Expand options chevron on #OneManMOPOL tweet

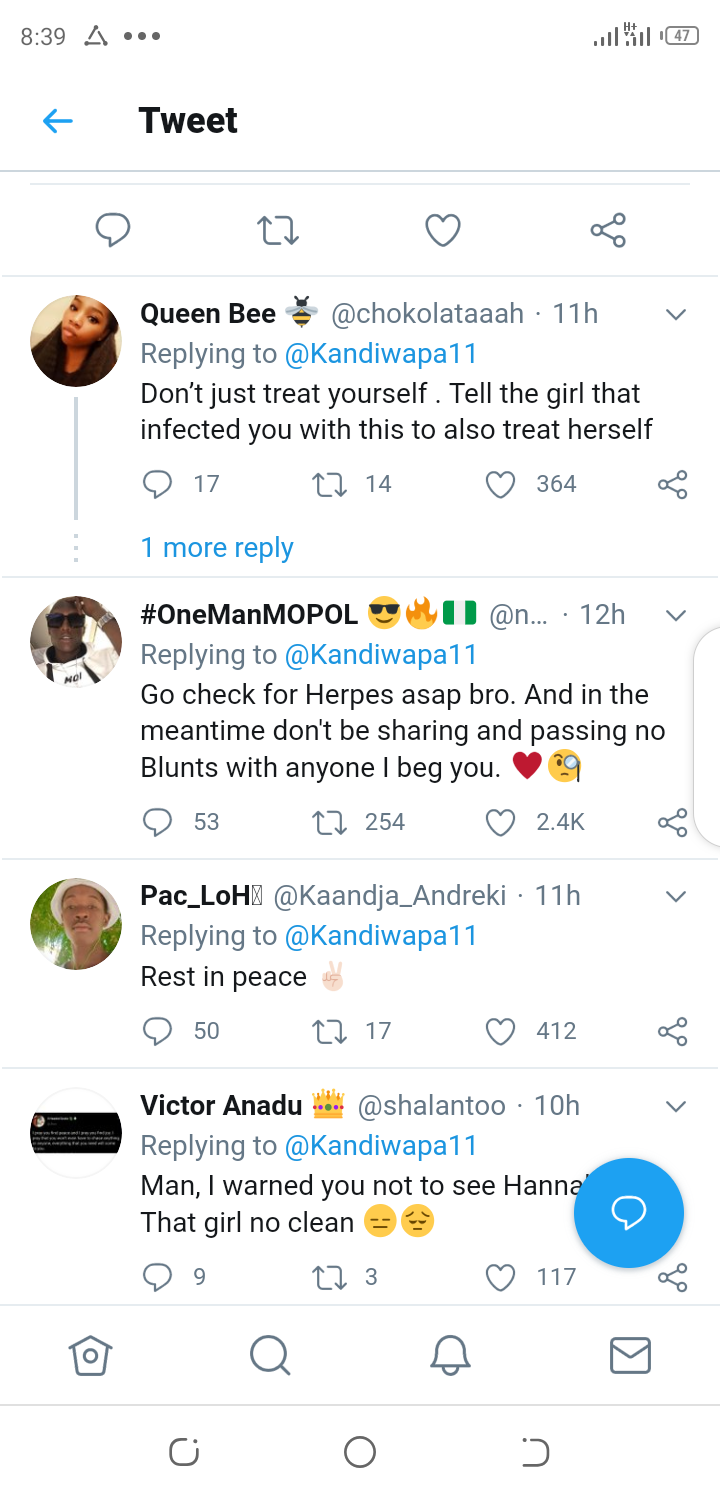pyautogui.click(x=676, y=615)
